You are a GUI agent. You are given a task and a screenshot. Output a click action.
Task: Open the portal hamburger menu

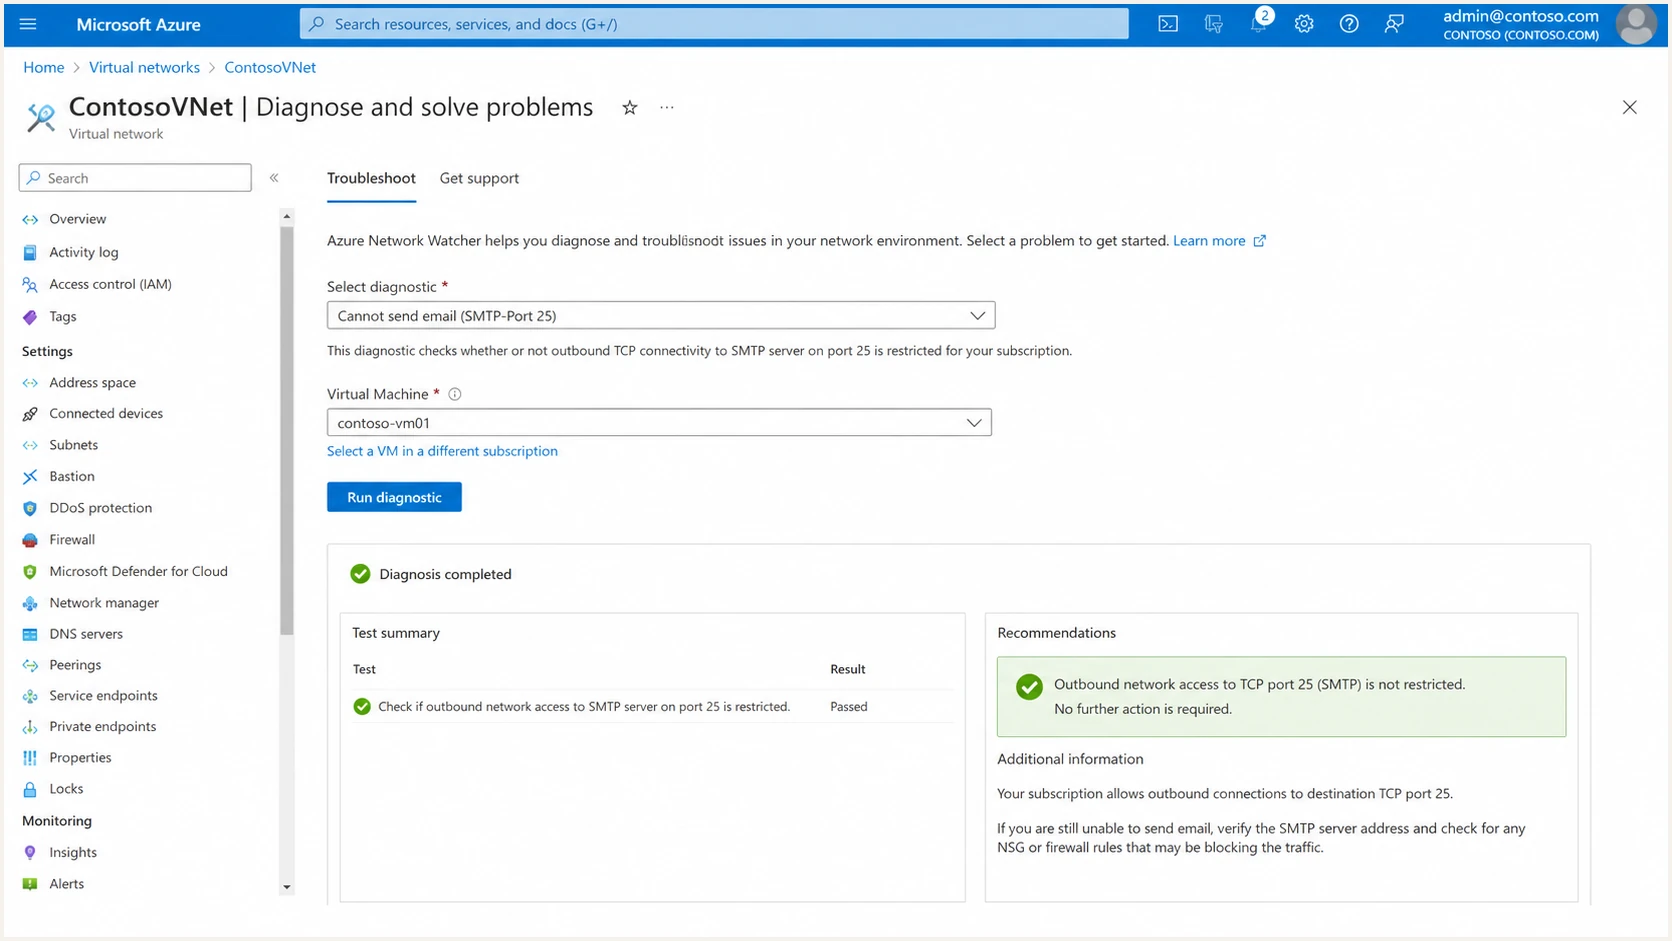click(27, 24)
